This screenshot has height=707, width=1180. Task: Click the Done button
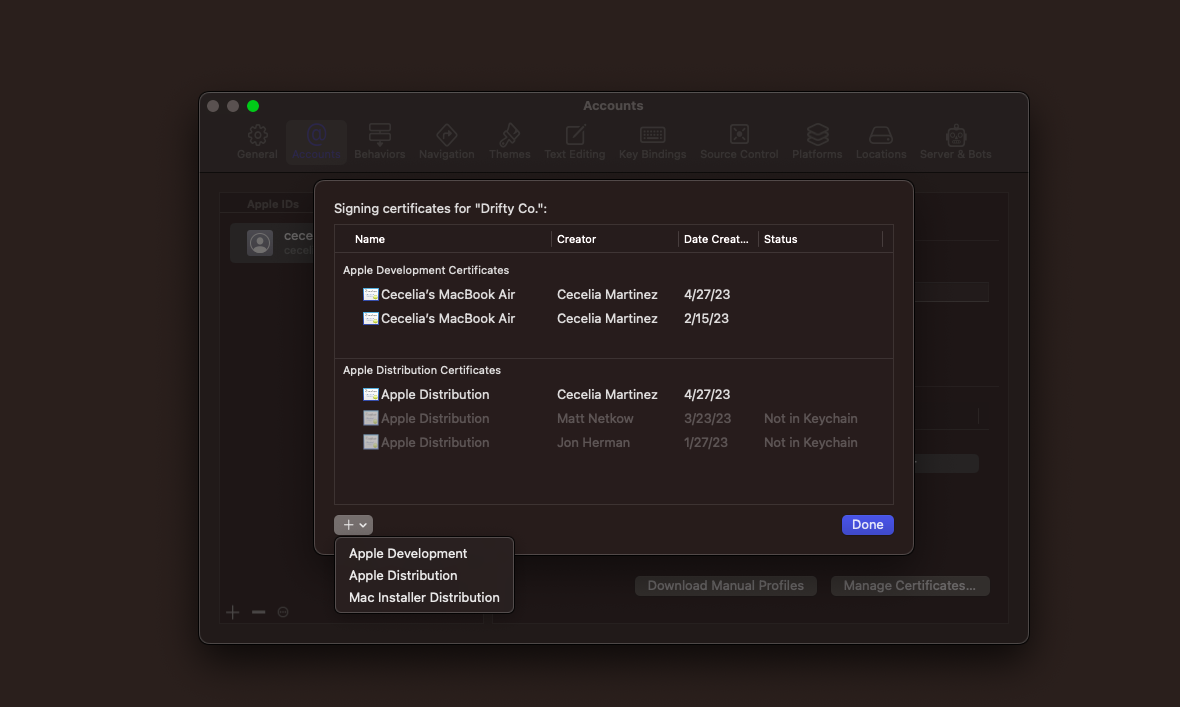pos(868,525)
